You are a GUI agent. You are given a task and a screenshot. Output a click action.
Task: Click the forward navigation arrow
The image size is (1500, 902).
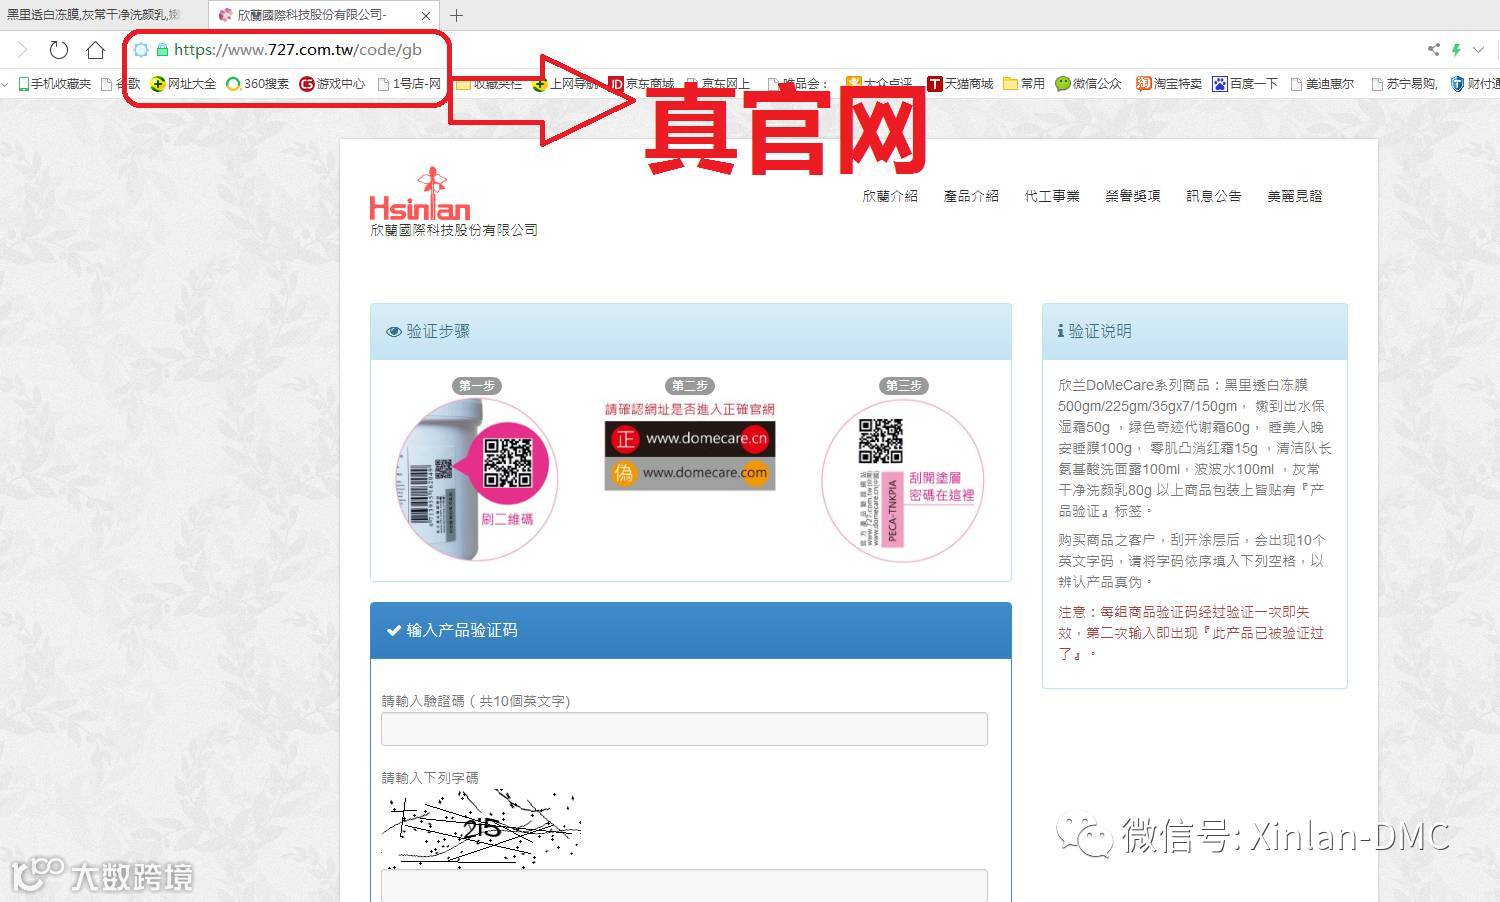tap(23, 50)
